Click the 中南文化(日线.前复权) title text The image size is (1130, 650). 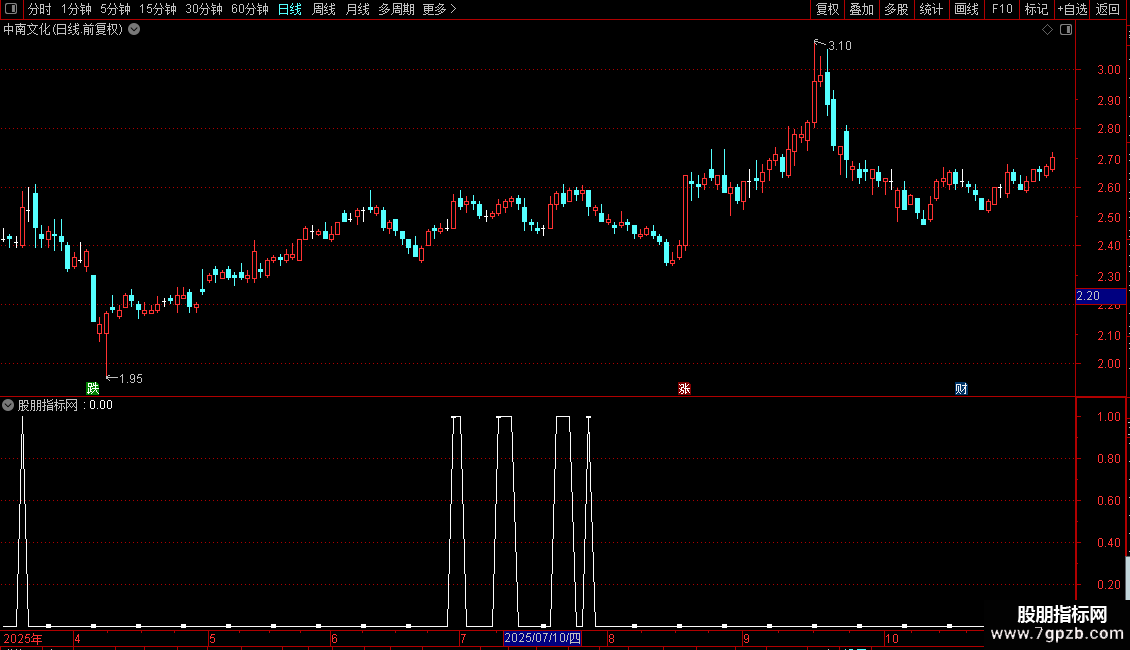click(x=63, y=30)
